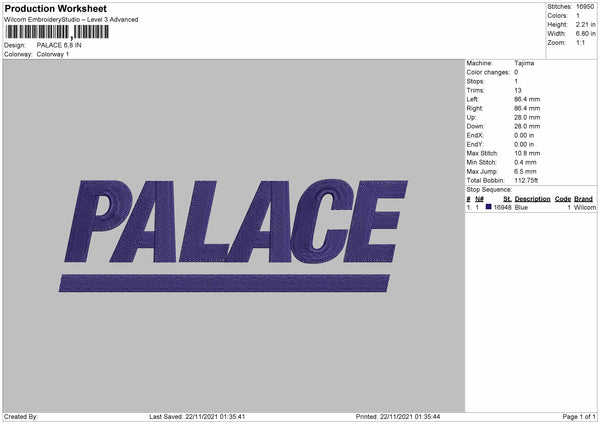The width and height of the screenshot is (600, 424).
Task: Click the Down value 28.0 mm
Action: coord(527,126)
